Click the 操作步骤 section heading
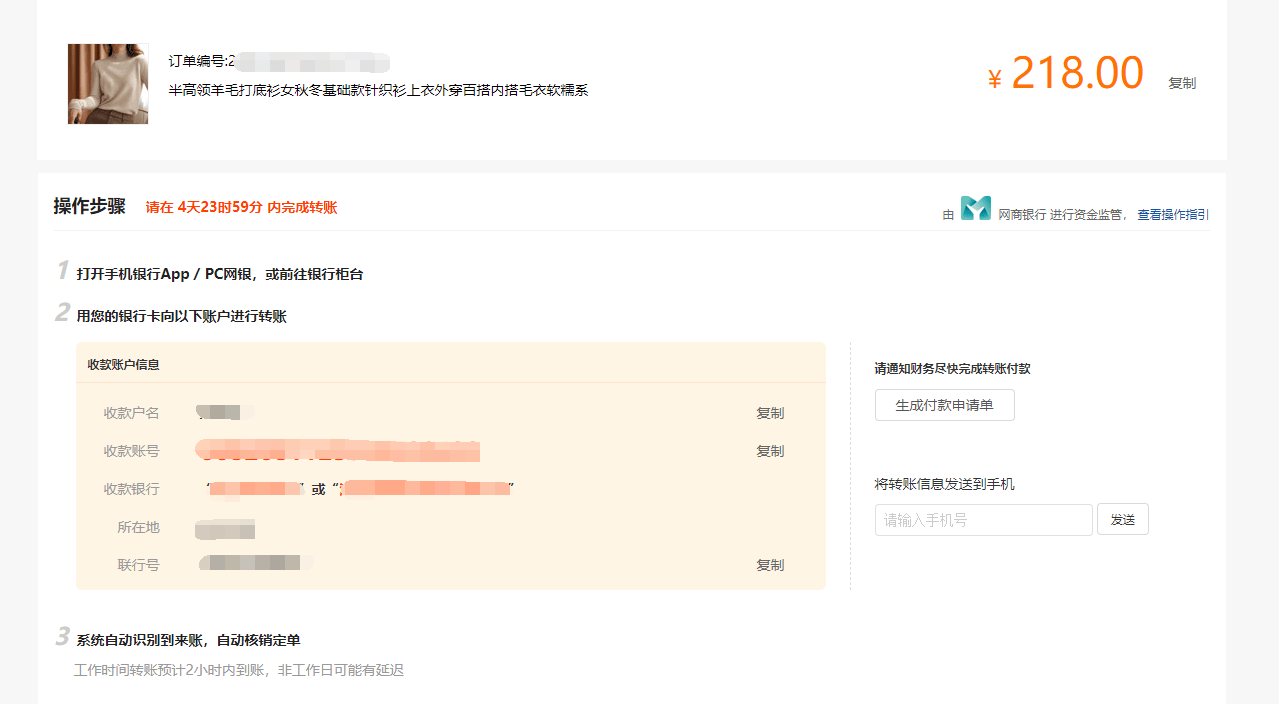Viewport: 1279px width, 704px height. (90, 207)
